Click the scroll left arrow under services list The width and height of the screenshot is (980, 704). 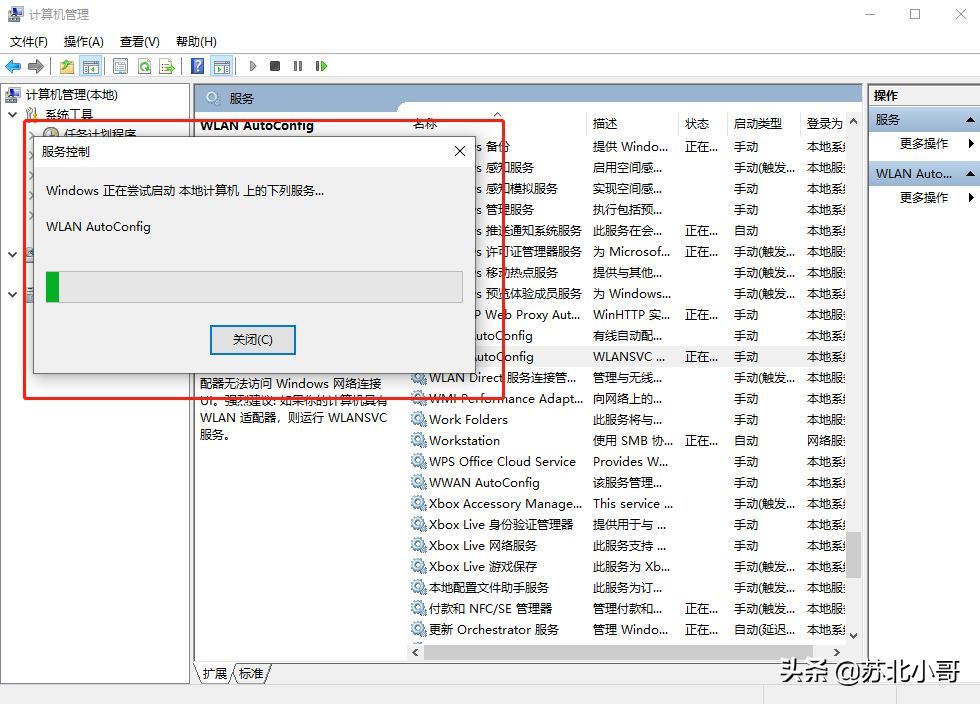[416, 652]
